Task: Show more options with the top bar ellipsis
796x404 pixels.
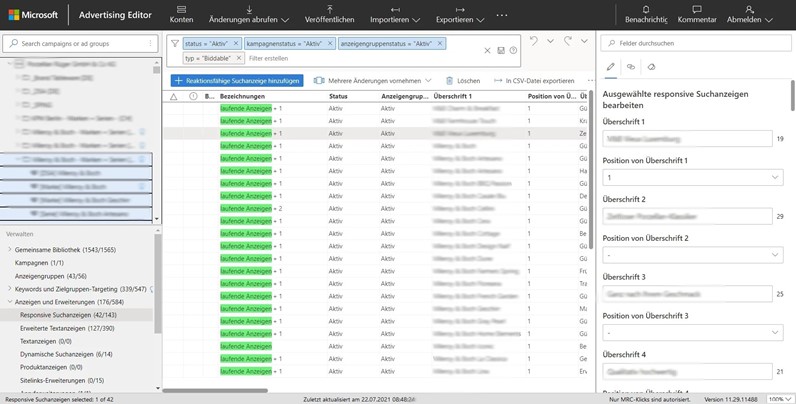Action: [502, 15]
